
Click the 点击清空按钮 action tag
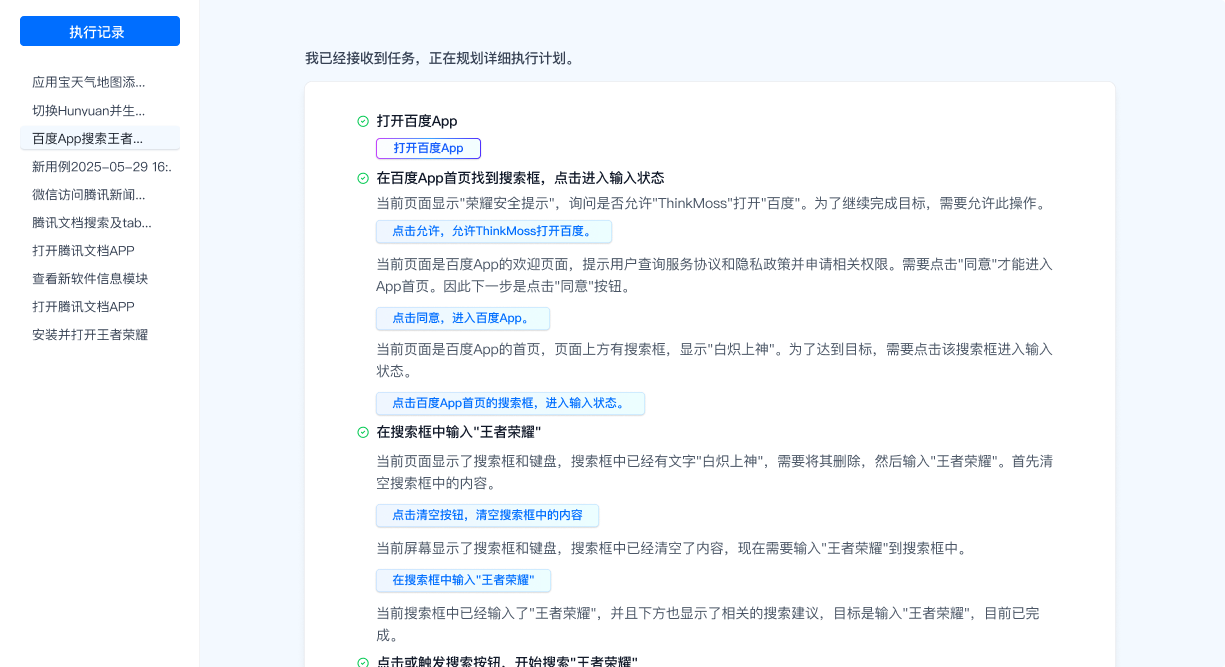487,515
